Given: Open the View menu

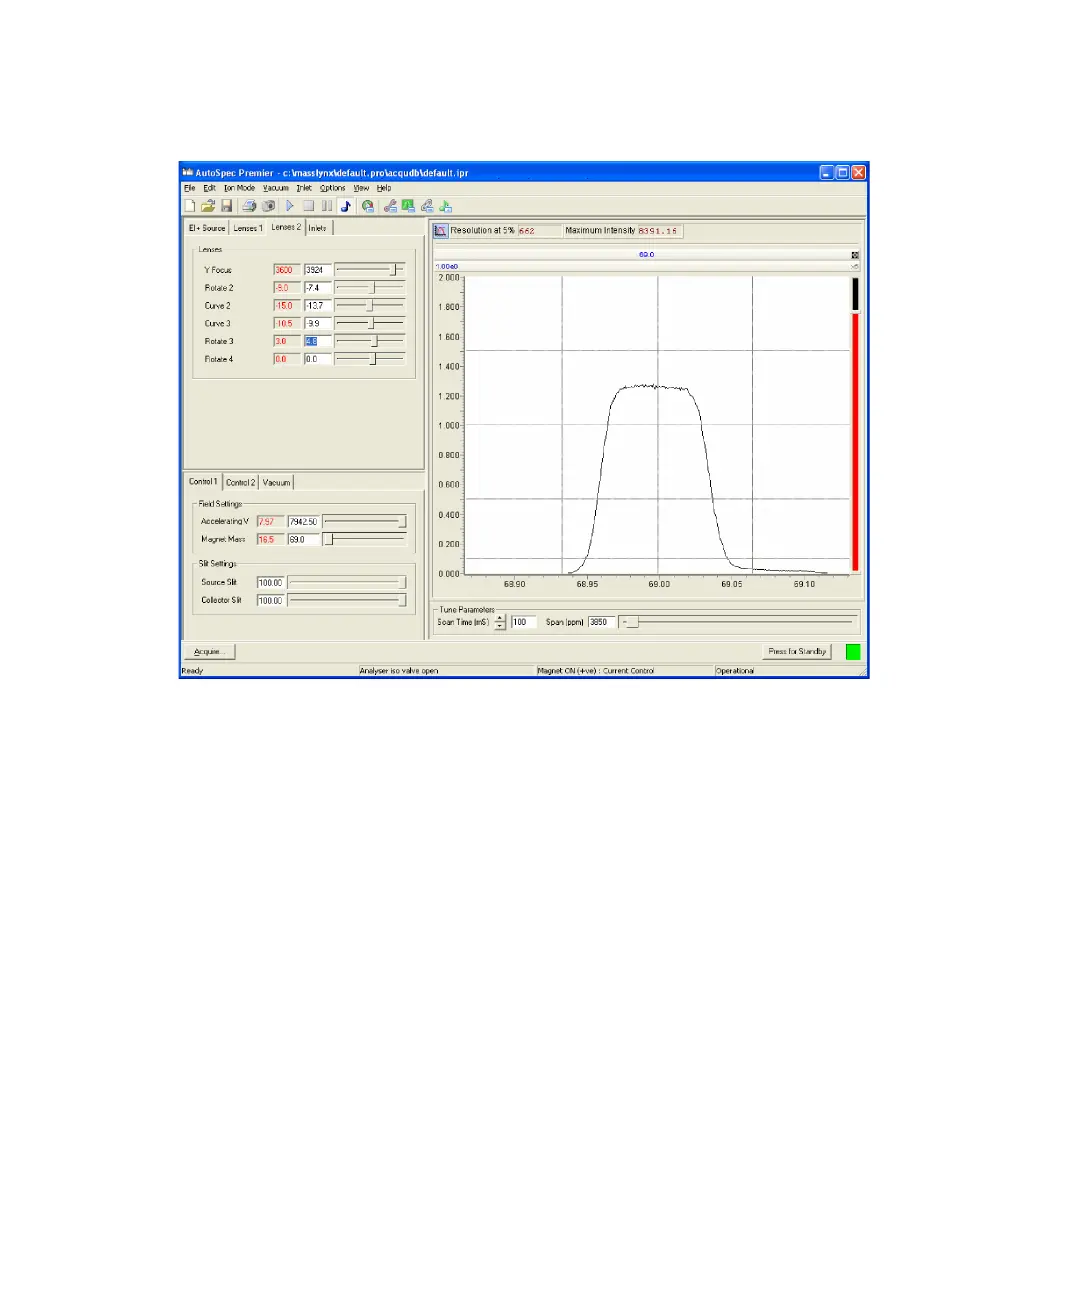Looking at the screenshot, I should click(x=361, y=188).
